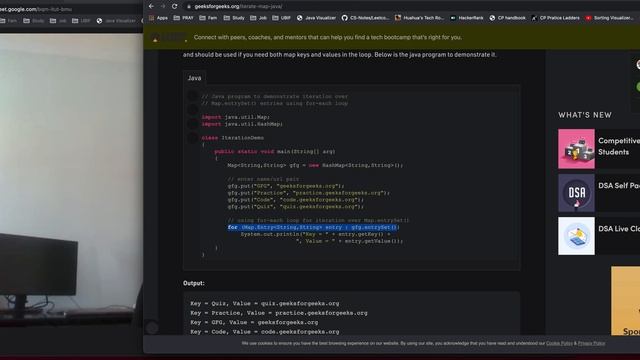Open the CP handbook bookmark
640x360 pixels.
[x=507, y=18]
